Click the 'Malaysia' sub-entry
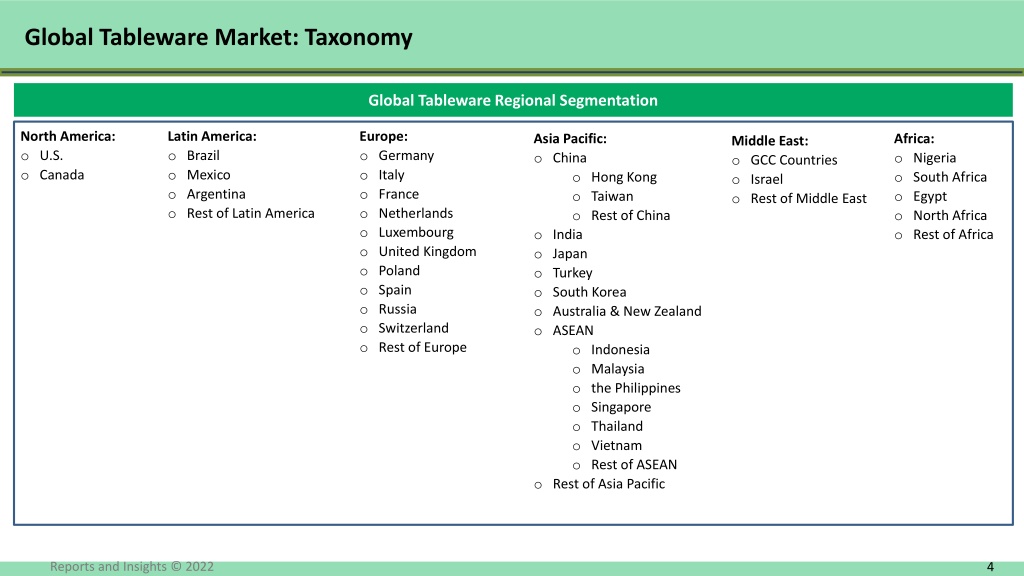 617,369
